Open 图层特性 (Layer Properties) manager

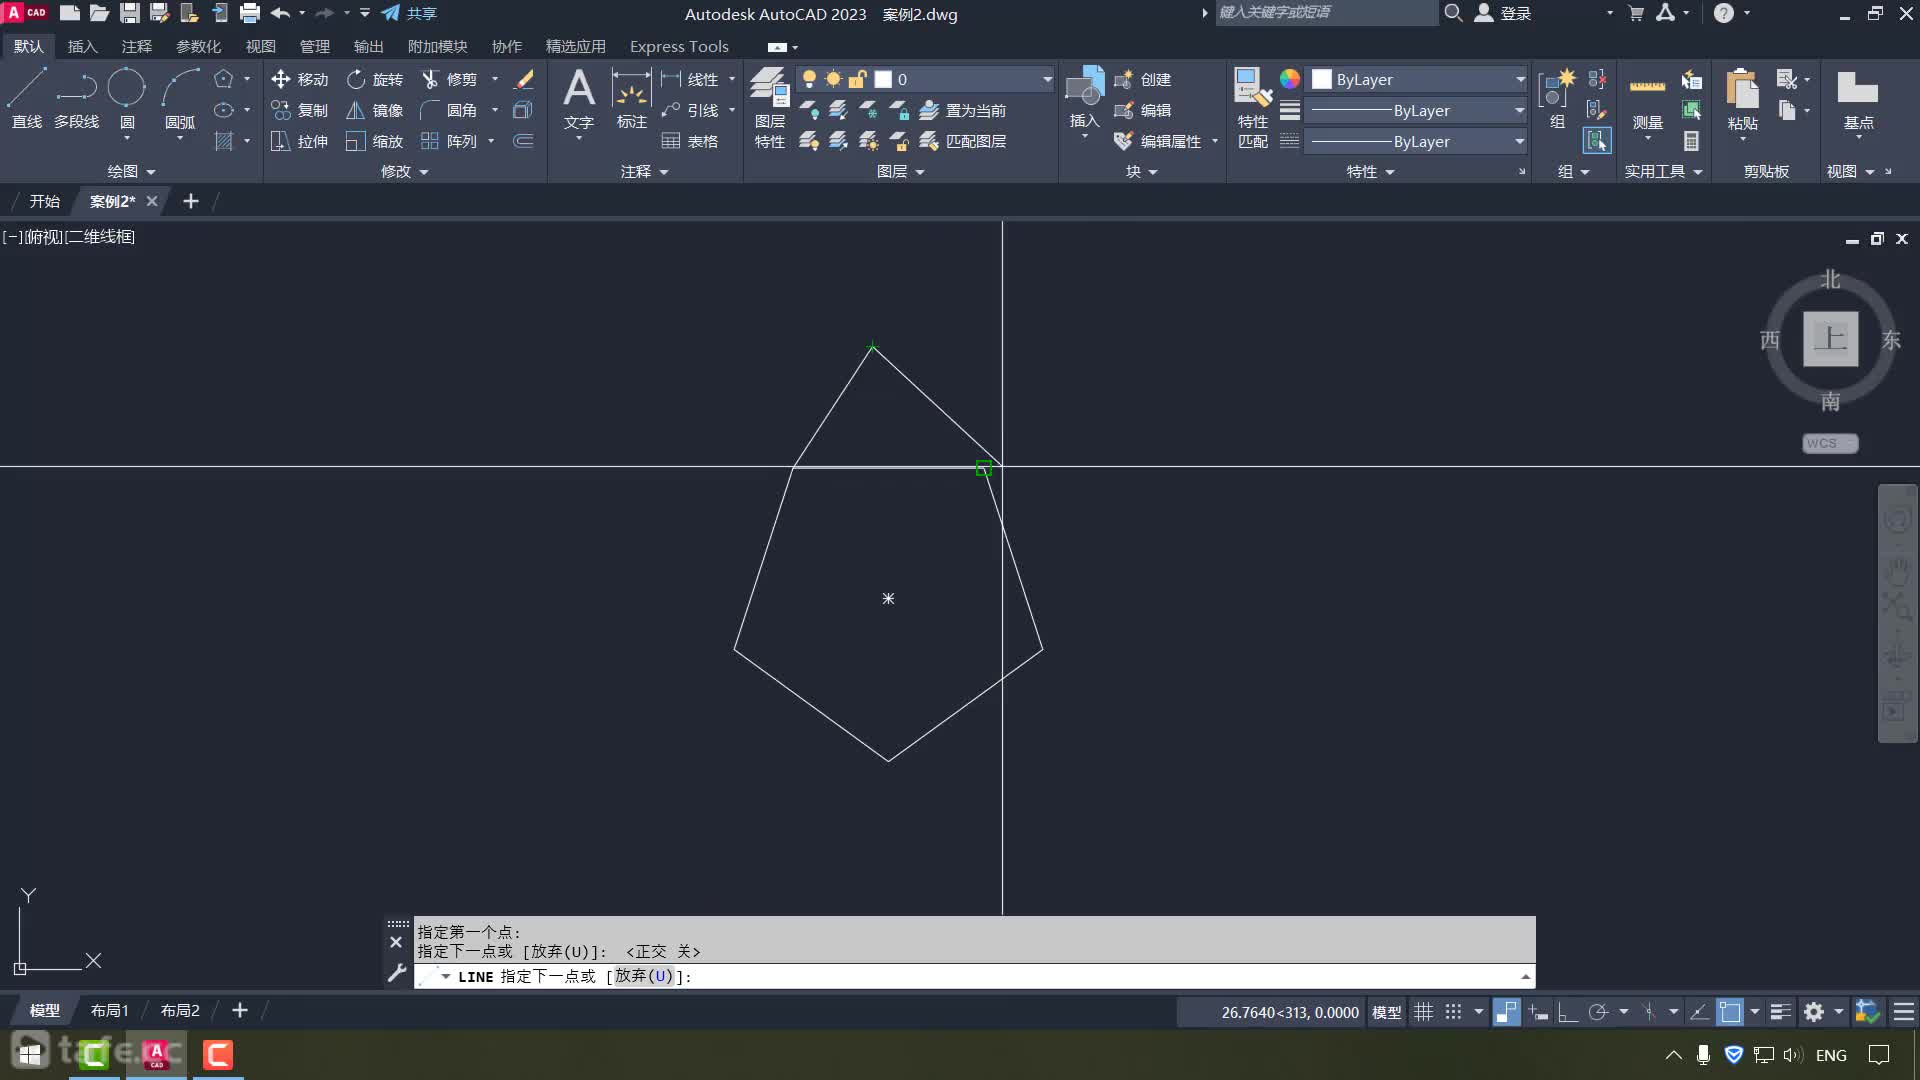tap(769, 108)
